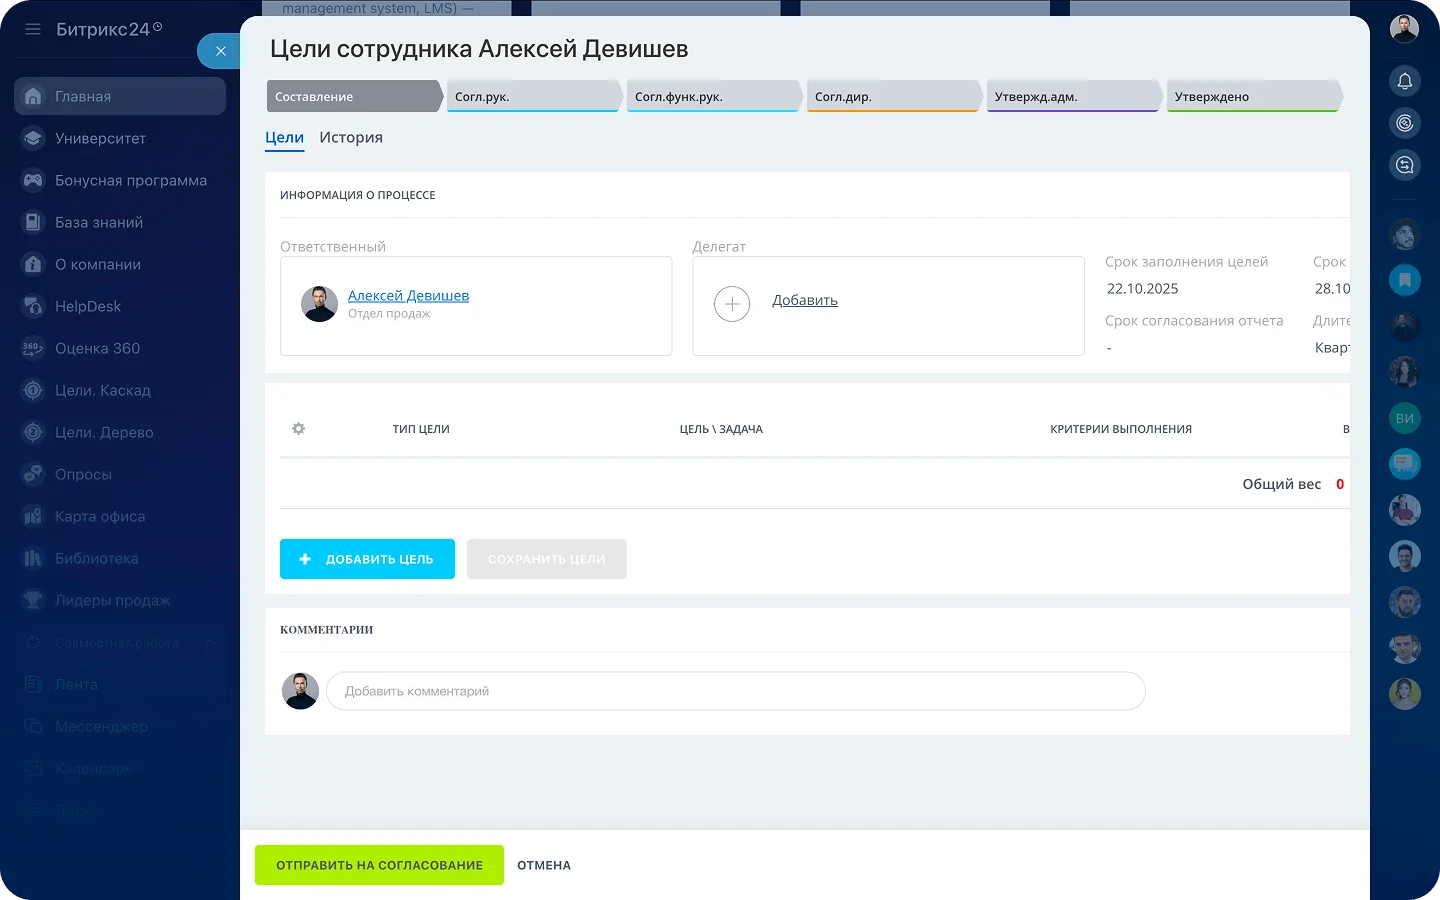The height and width of the screenshot is (900, 1440).
Task: Click the Добавить цель button
Action: coord(367,559)
